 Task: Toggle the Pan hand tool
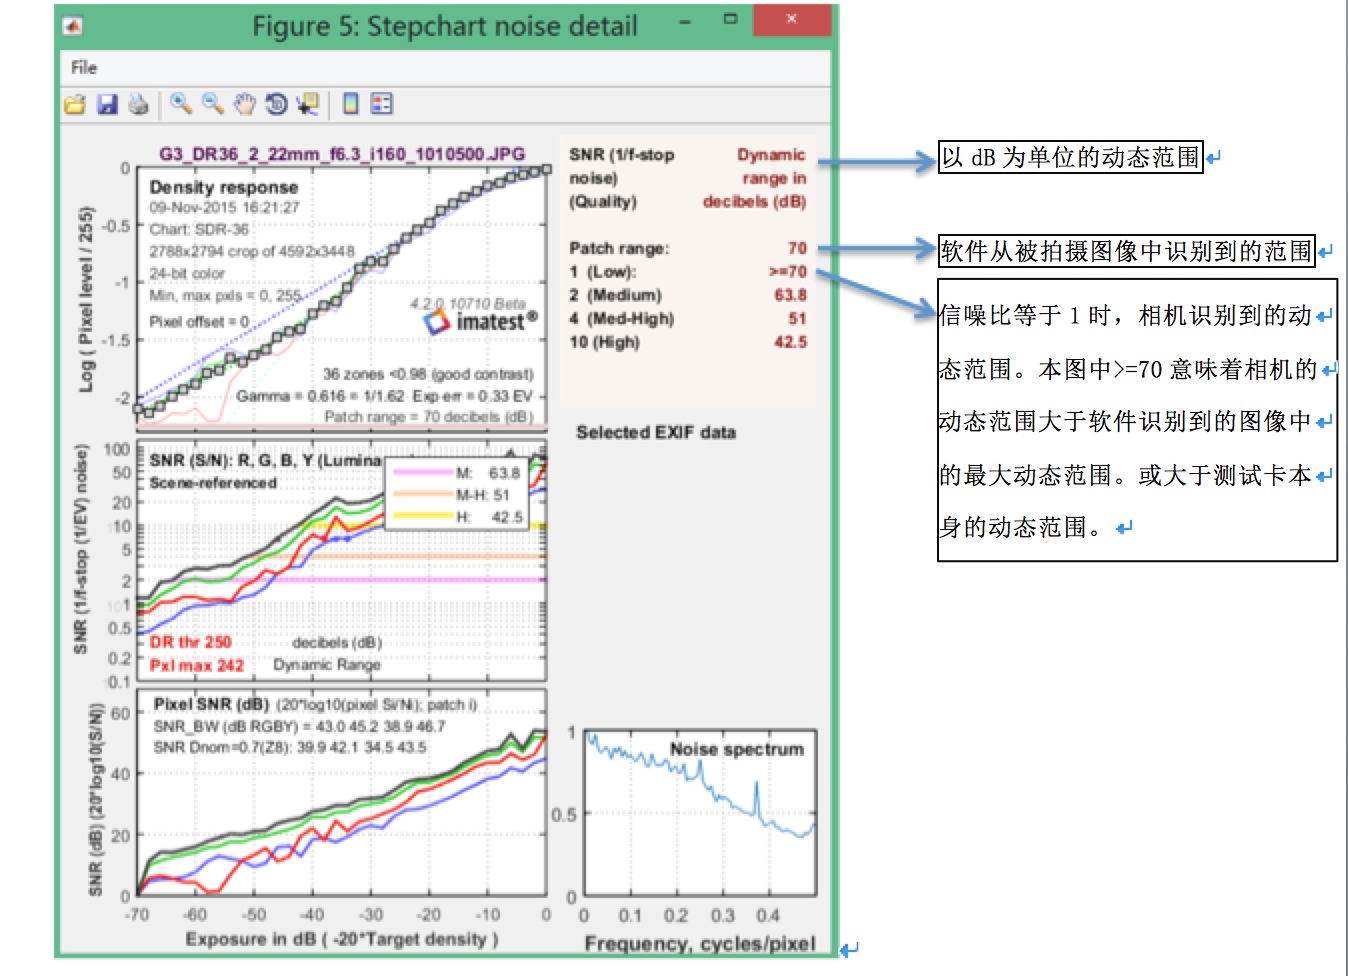coord(245,104)
